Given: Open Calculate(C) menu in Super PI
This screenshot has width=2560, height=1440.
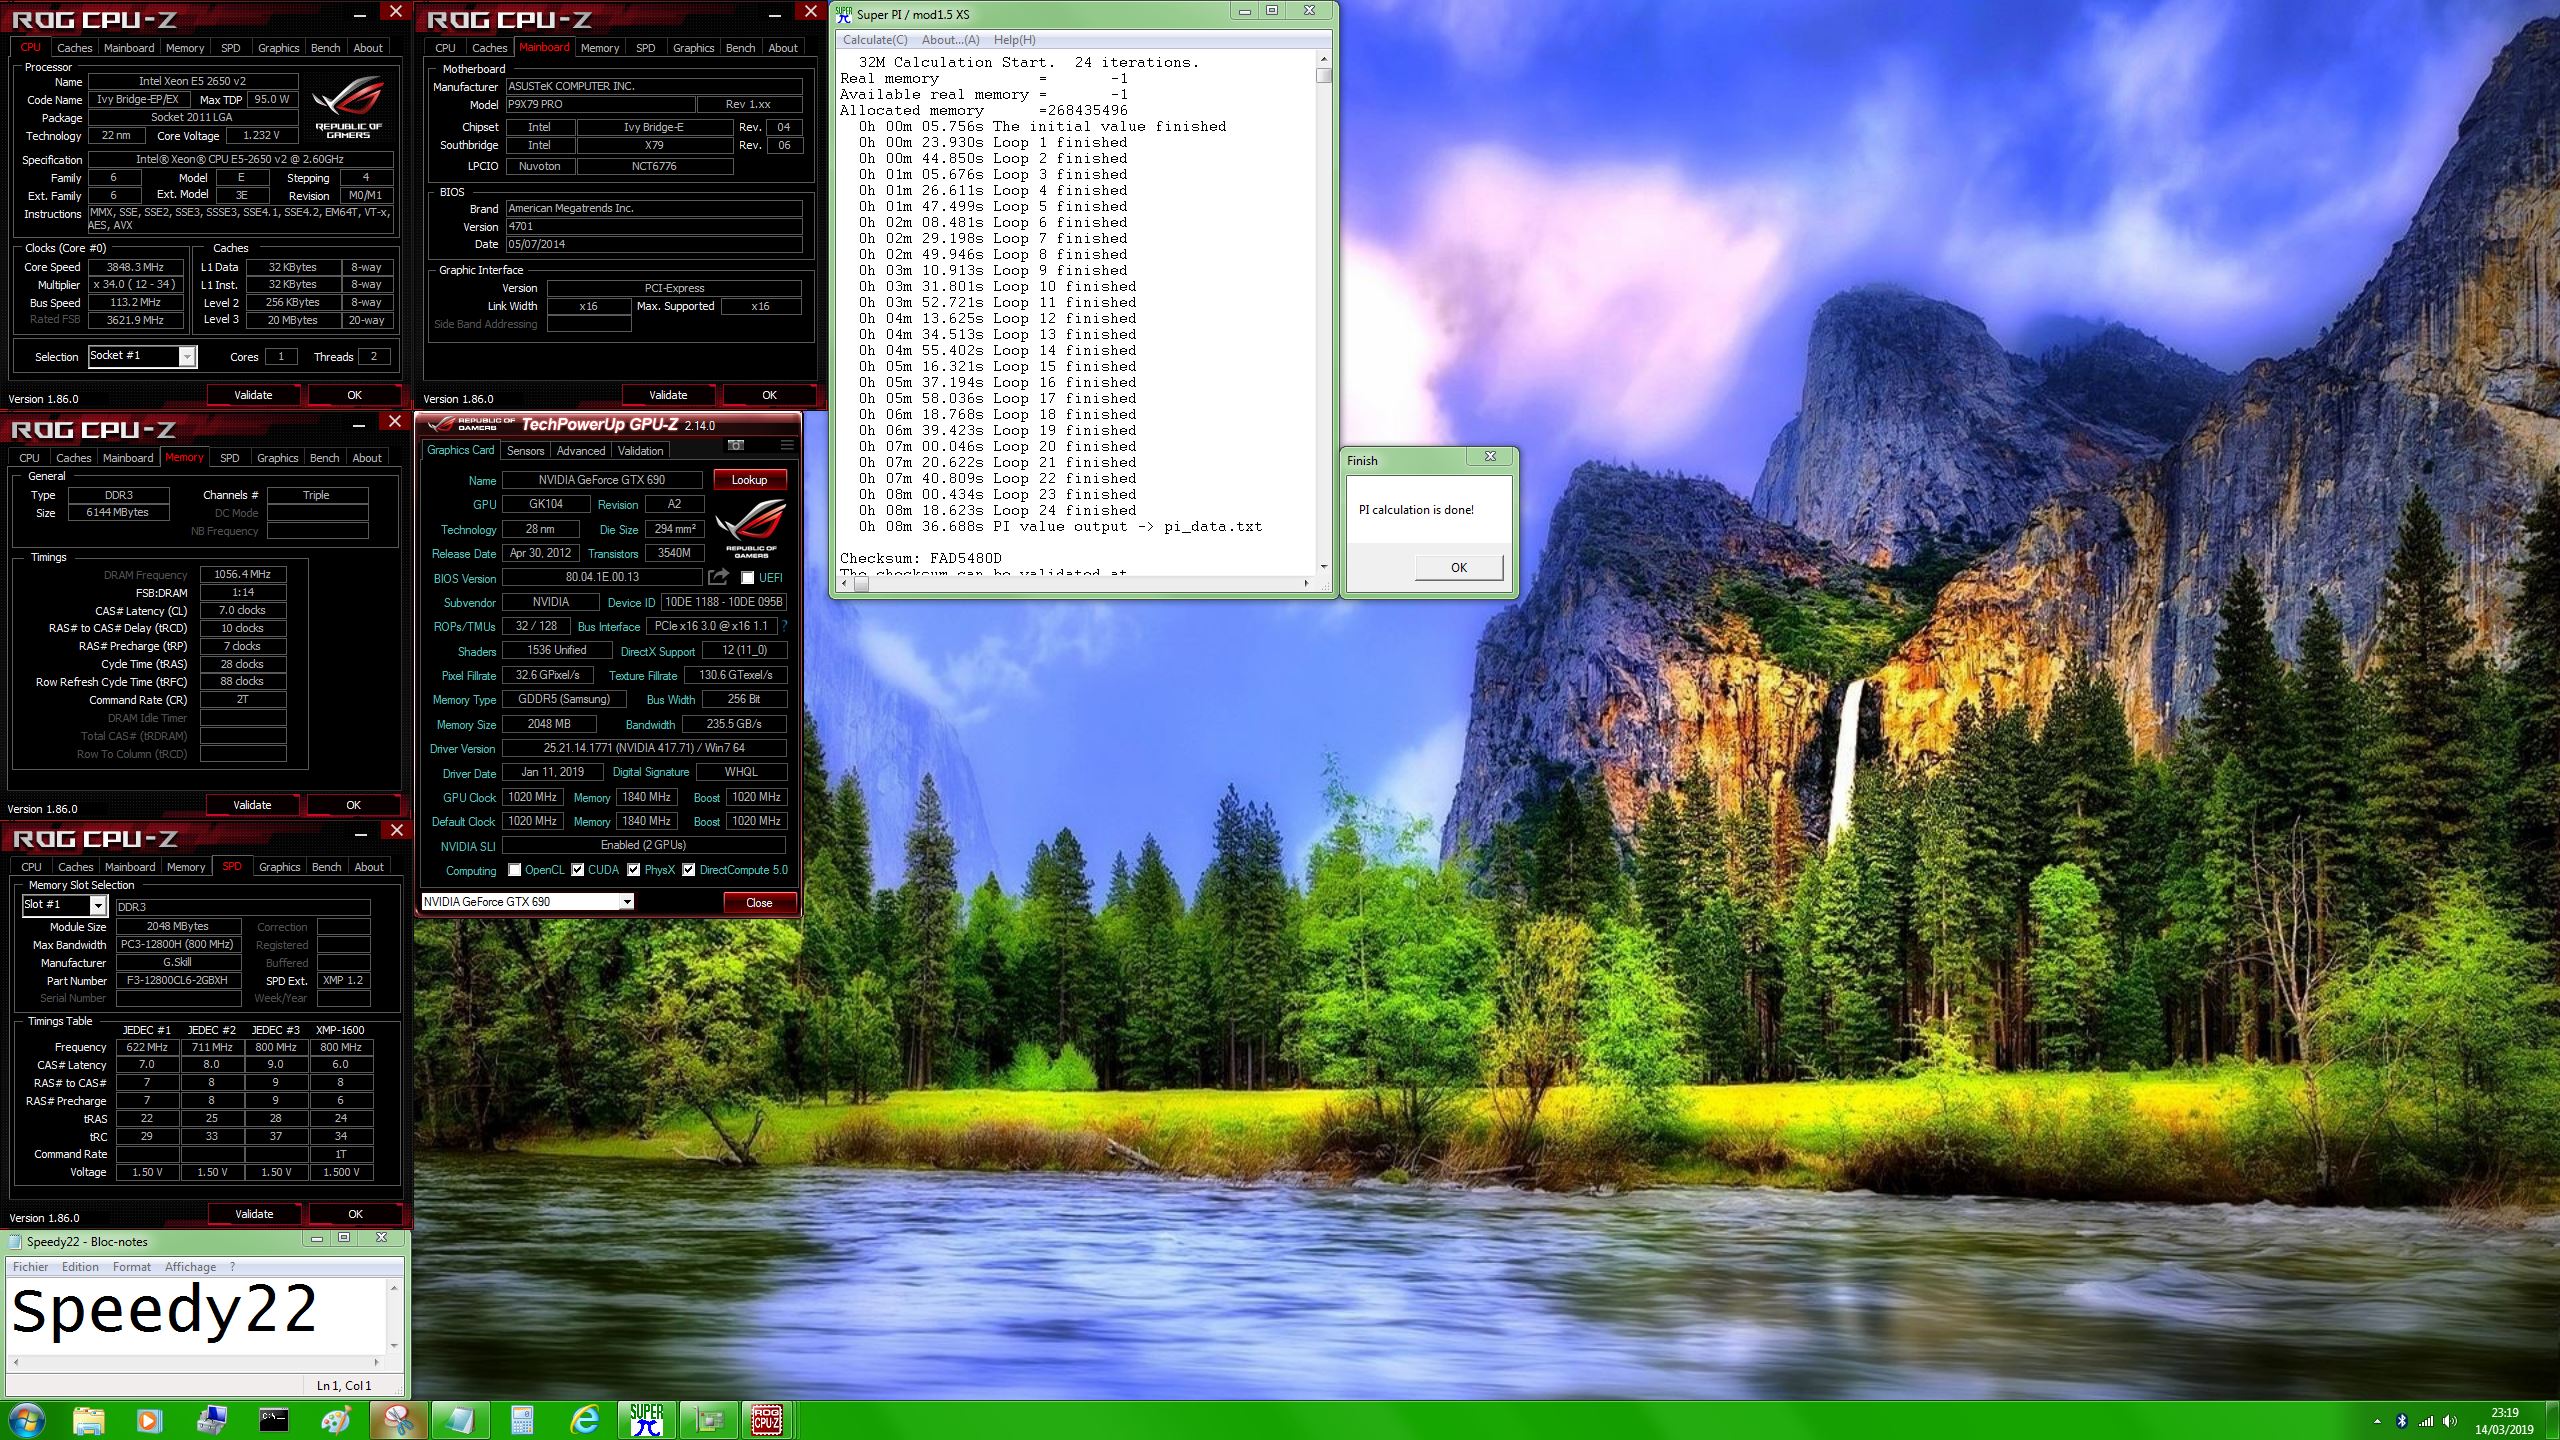Looking at the screenshot, I should pyautogui.click(x=875, y=40).
